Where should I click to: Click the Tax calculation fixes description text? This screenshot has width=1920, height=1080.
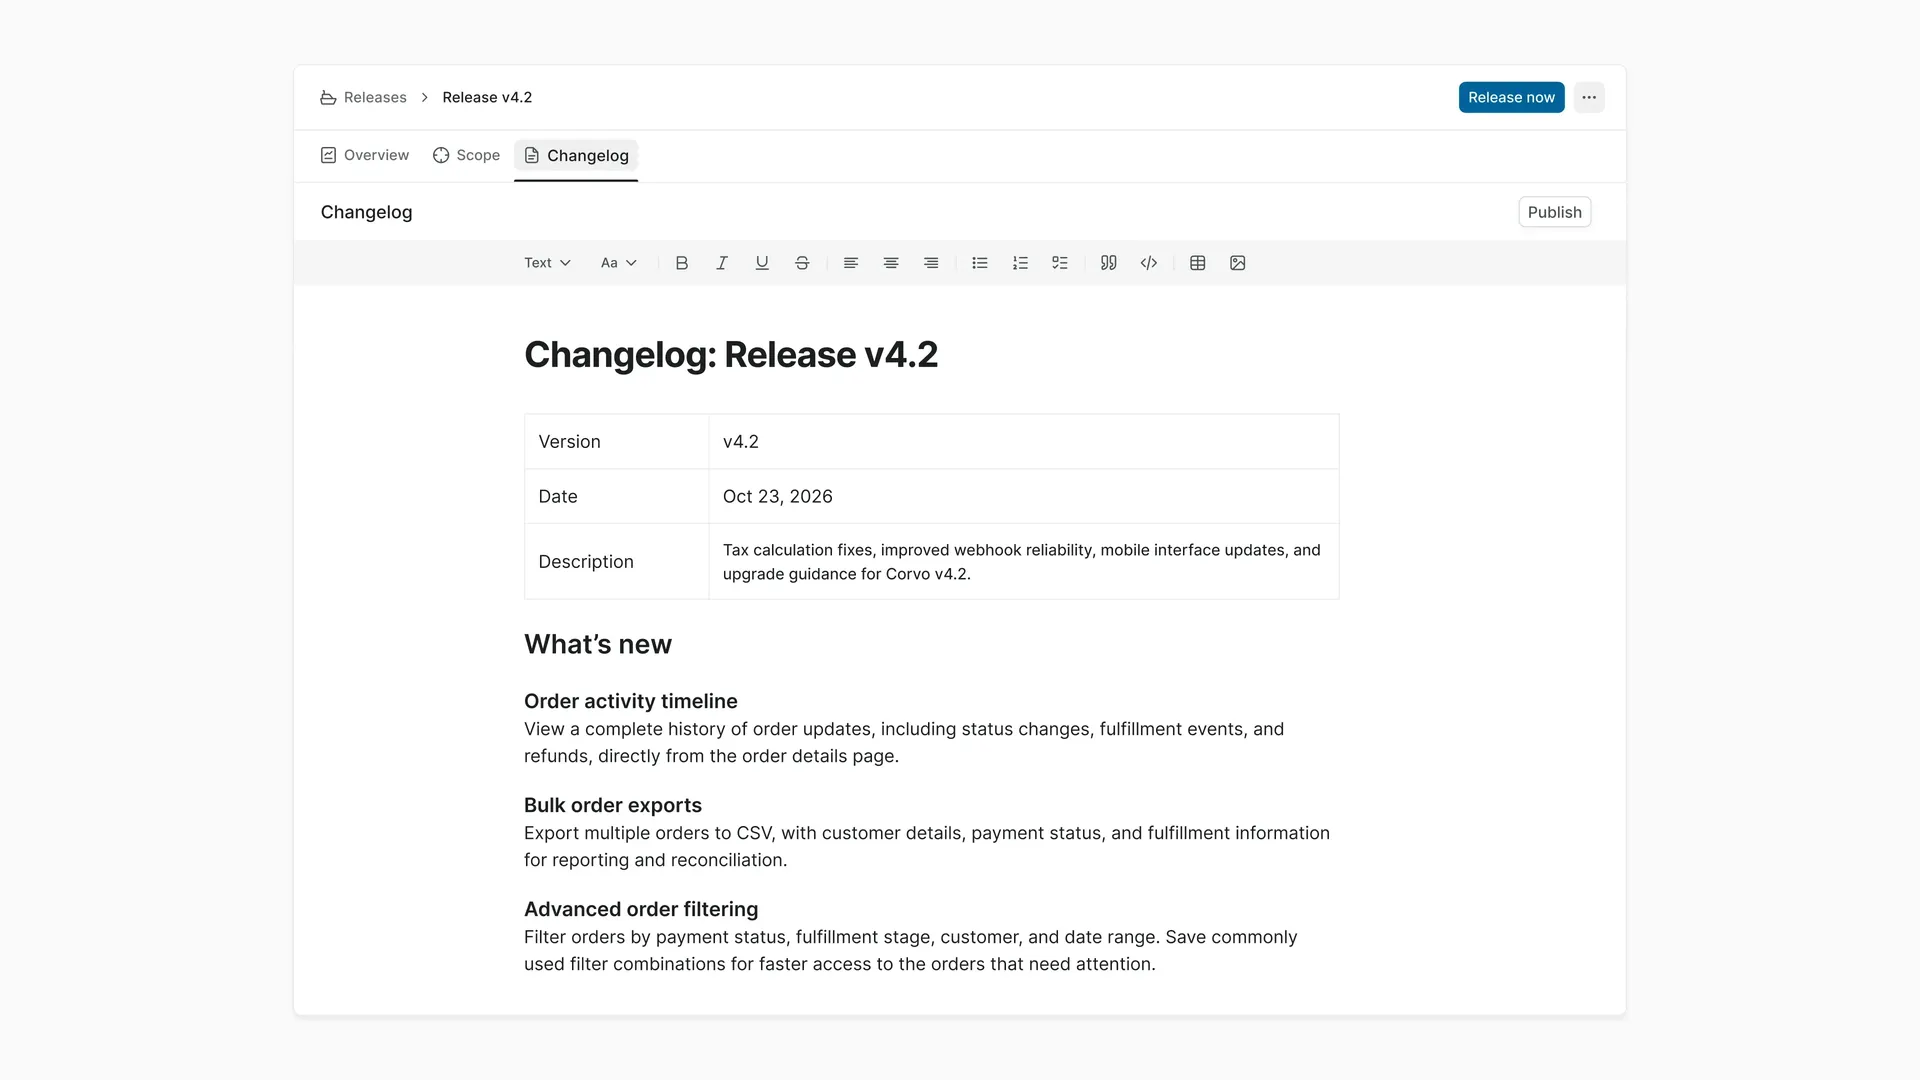1022,562
